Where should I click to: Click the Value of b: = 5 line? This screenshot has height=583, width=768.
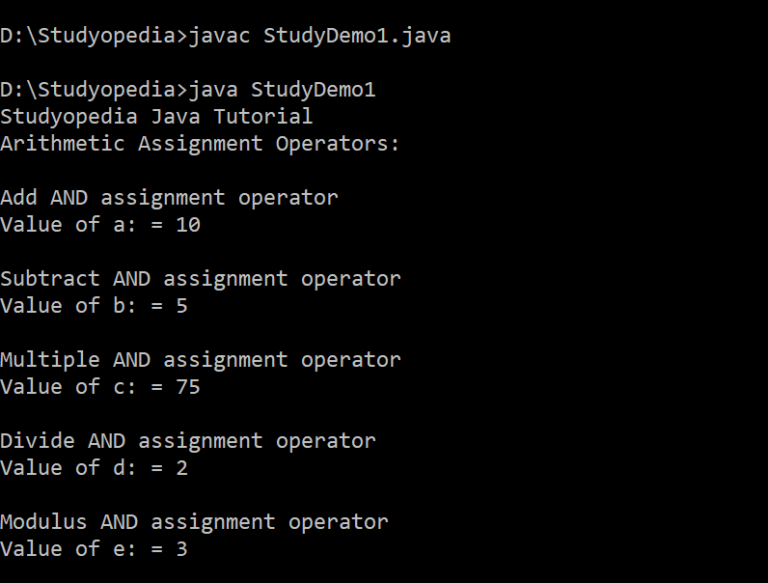coord(94,306)
